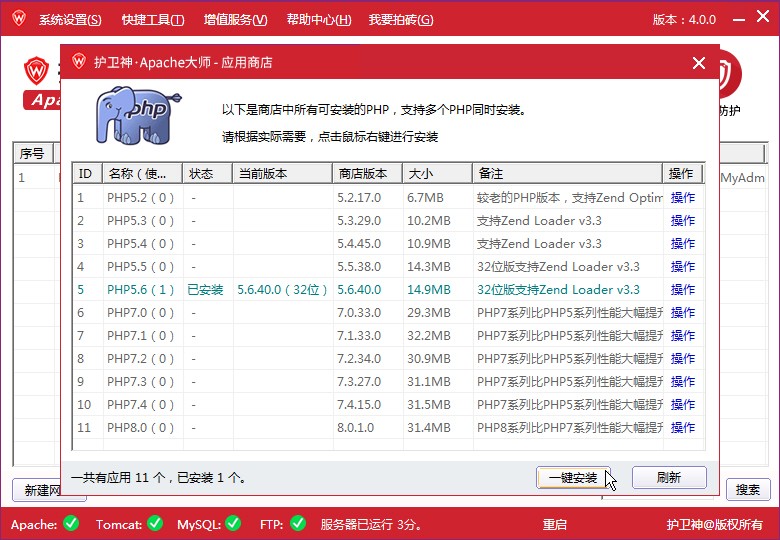Click the green Apache status checkmark
Image resolution: width=780 pixels, height=540 pixels.
click(x=70, y=523)
